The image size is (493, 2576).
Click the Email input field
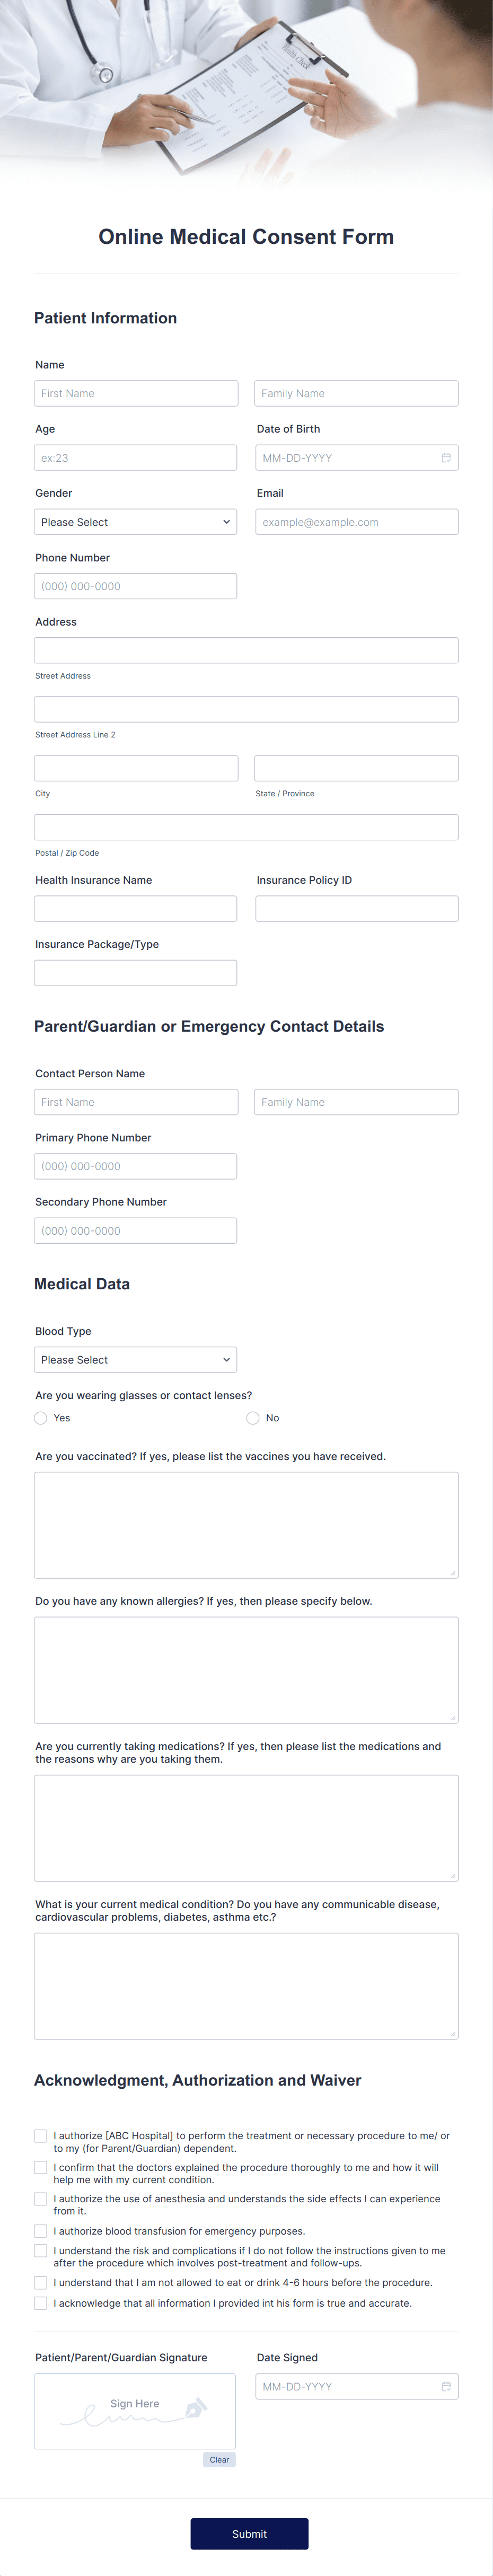(x=357, y=522)
